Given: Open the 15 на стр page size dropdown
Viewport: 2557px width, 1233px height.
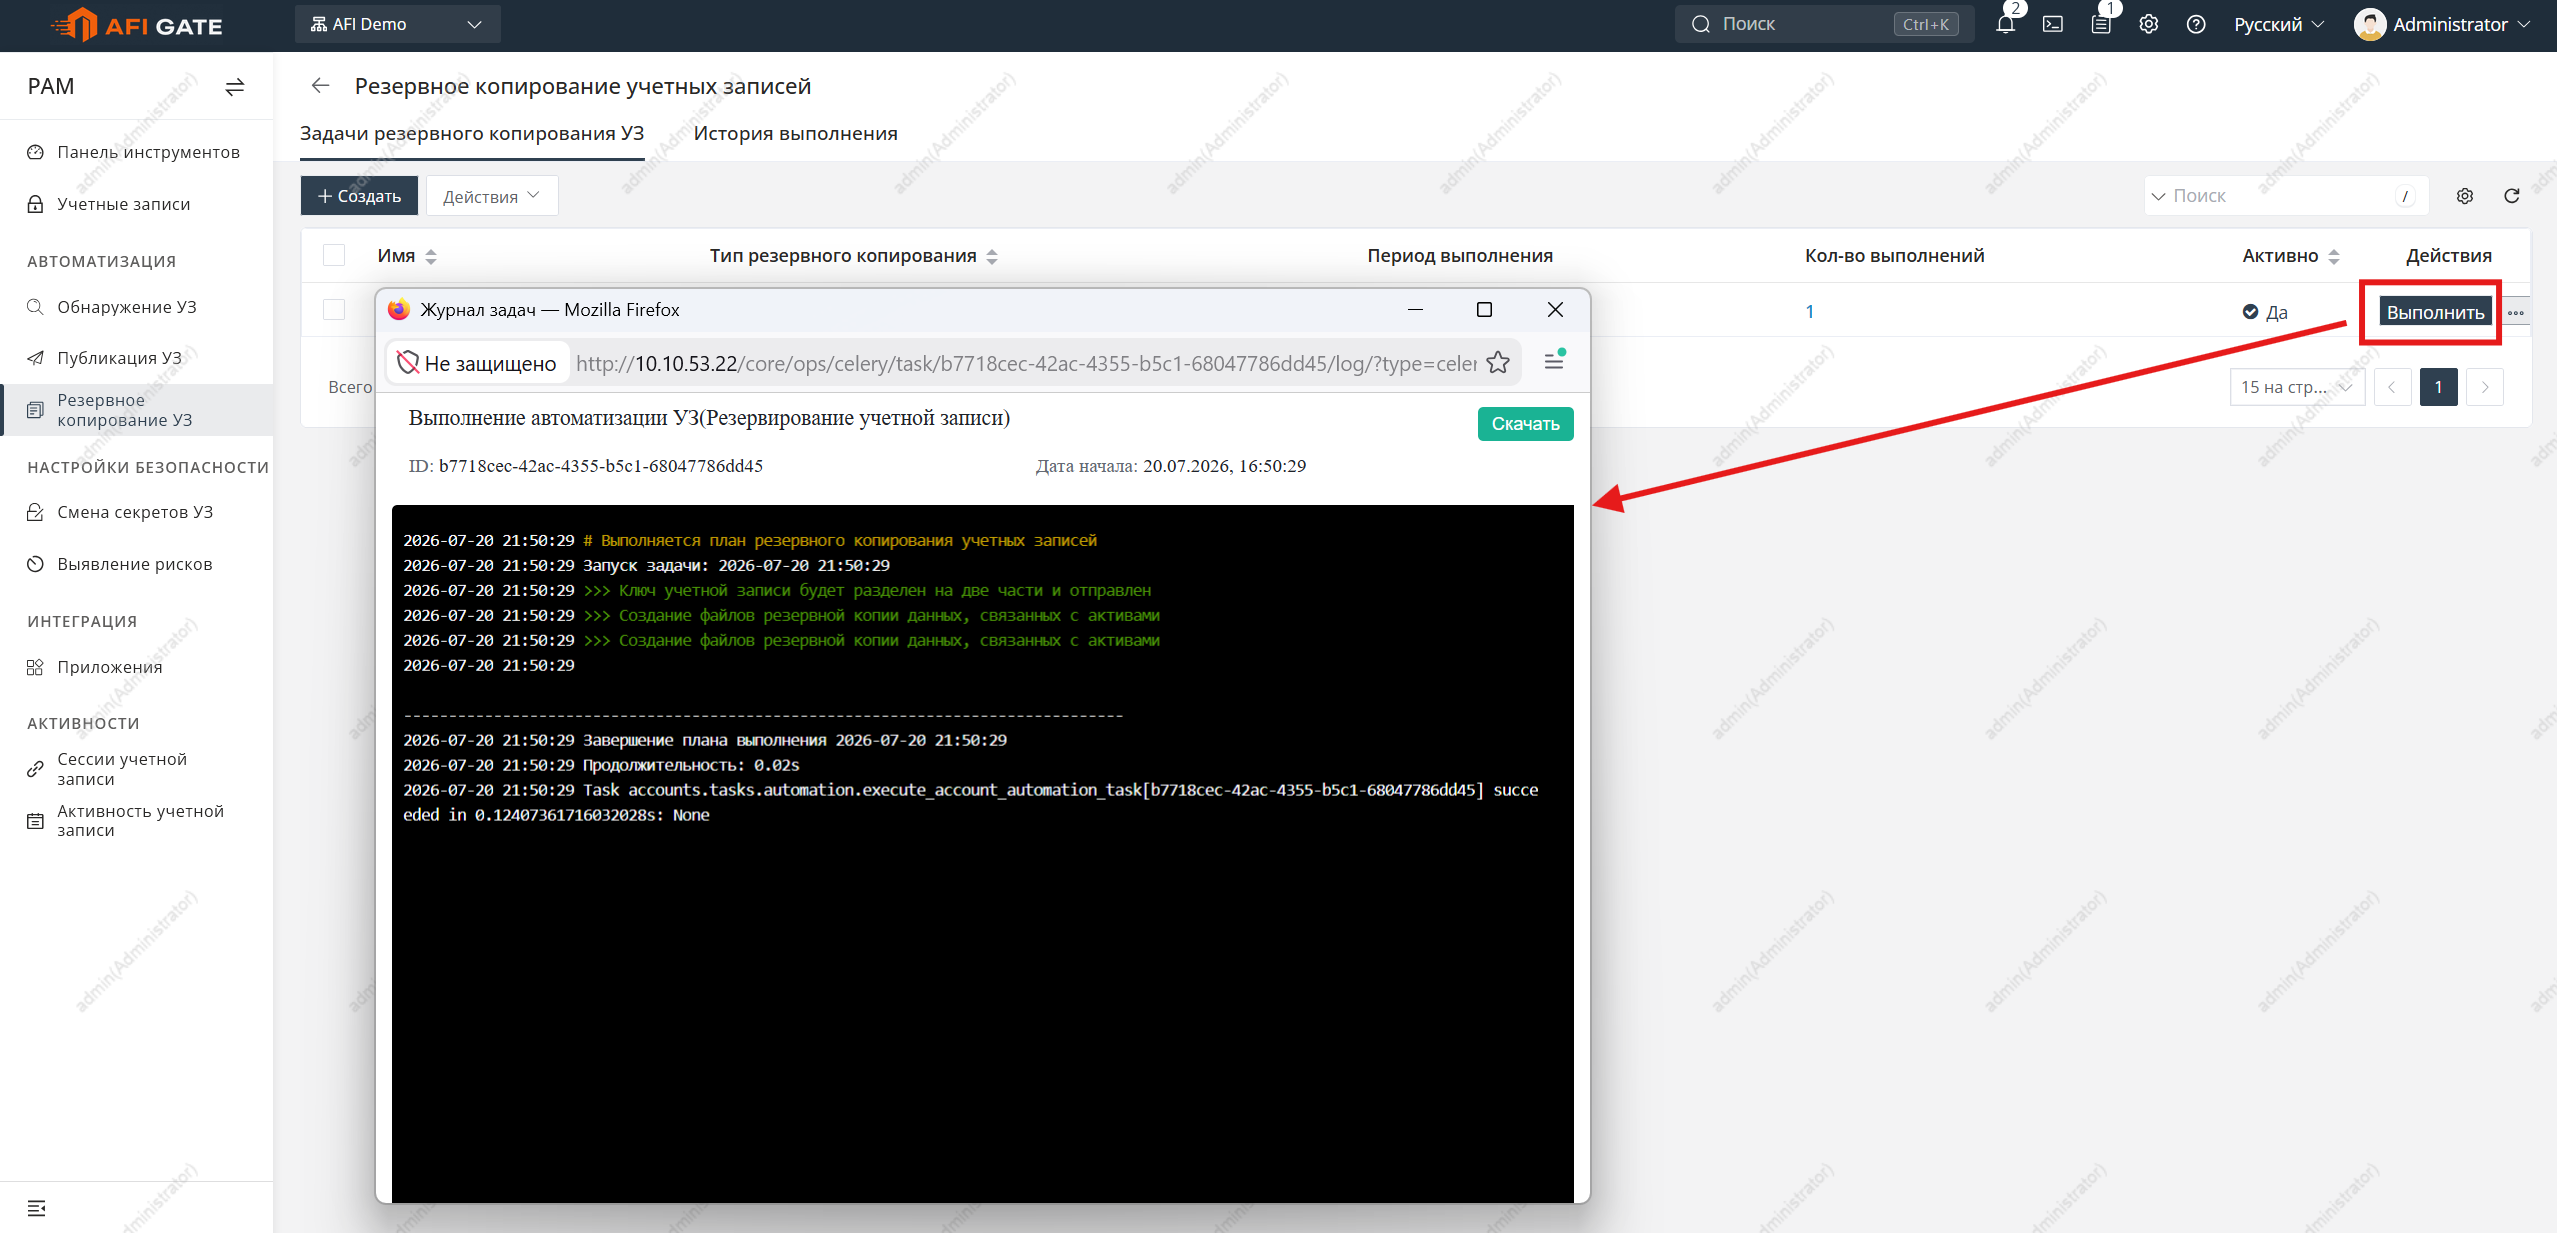Looking at the screenshot, I should [2297, 387].
